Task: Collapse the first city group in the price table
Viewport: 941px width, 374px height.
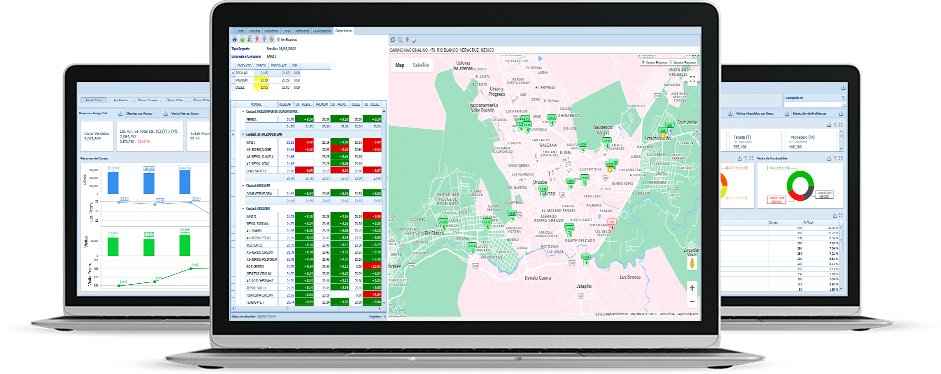Action: pyautogui.click(x=242, y=112)
